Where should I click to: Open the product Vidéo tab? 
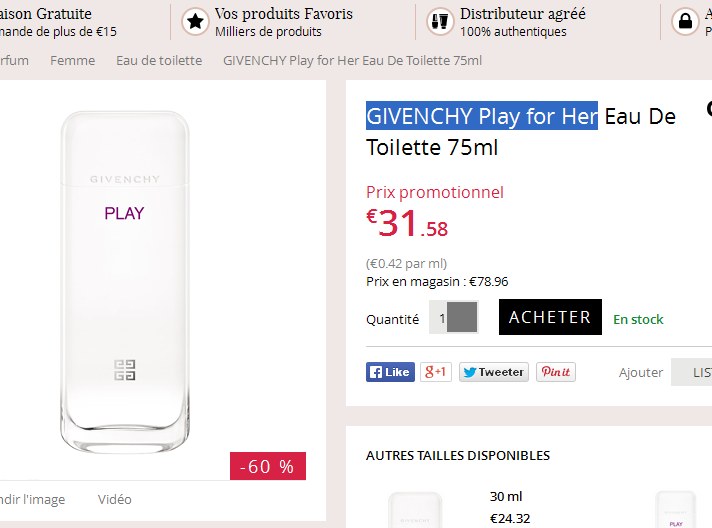[114, 499]
